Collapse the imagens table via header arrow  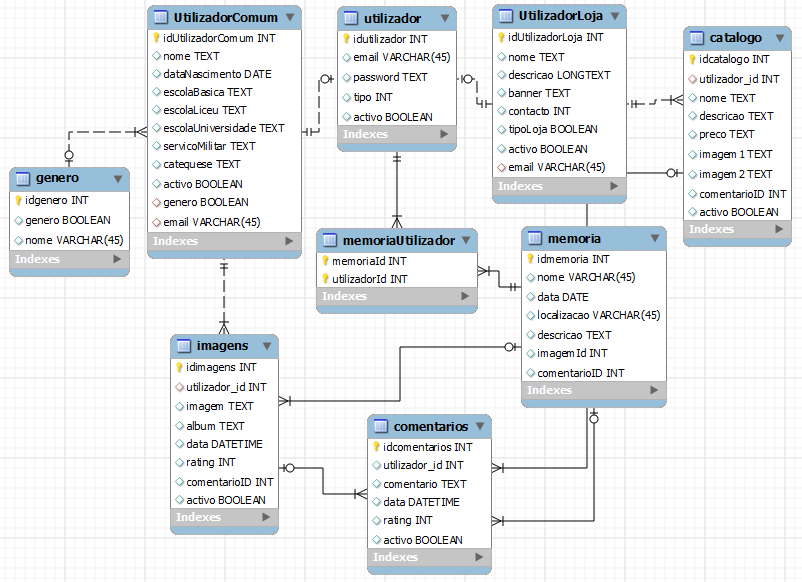pos(265,346)
